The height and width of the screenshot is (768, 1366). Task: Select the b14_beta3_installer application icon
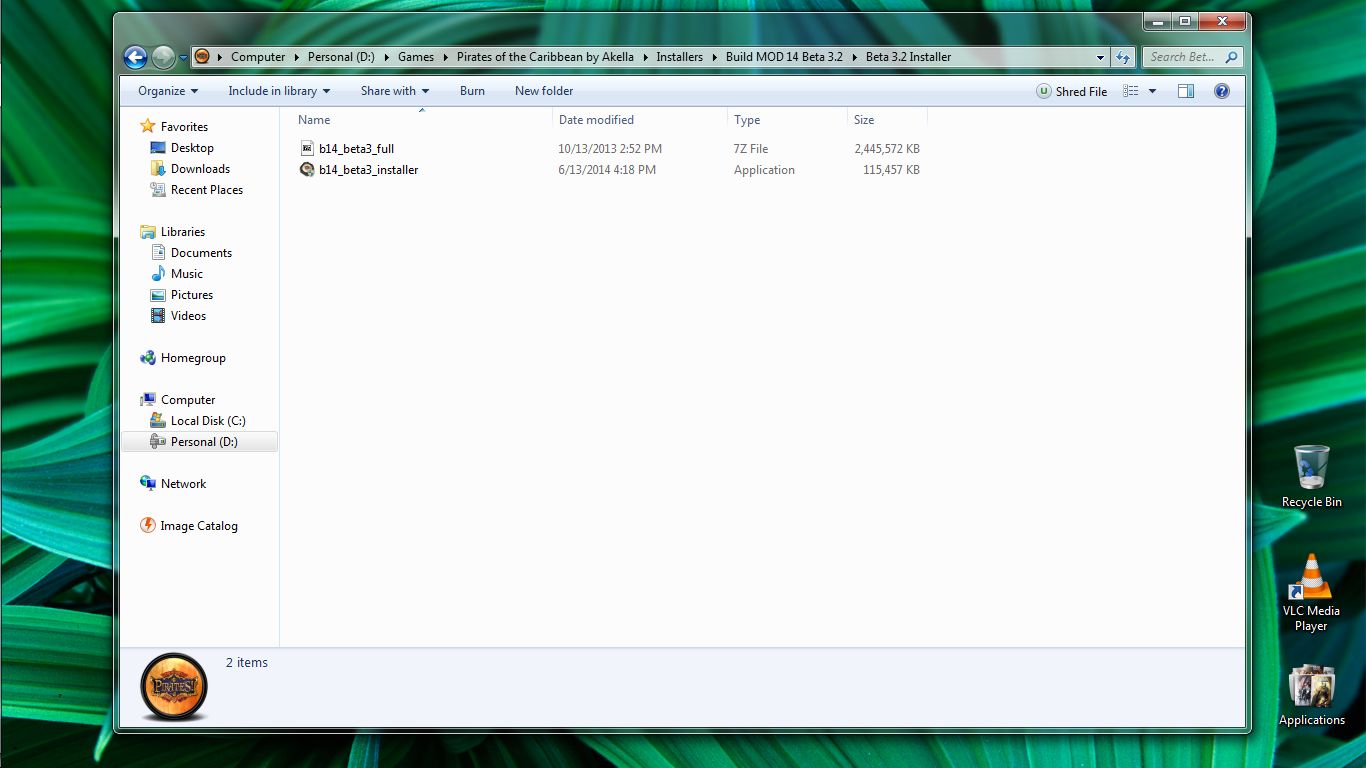[x=308, y=169]
